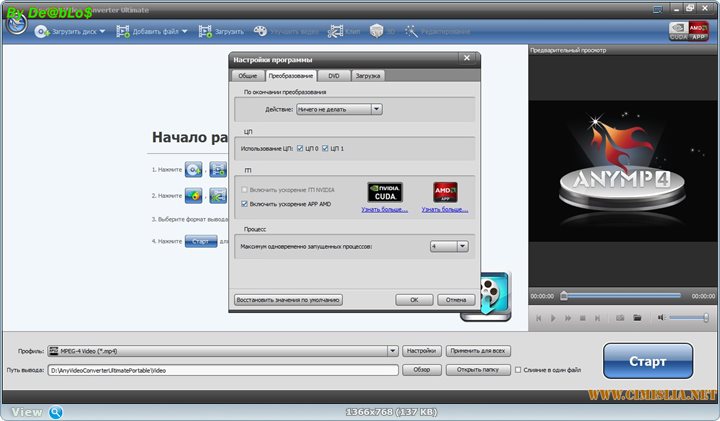
Task: Toggle the ЦП 0 checkbox
Action: pyautogui.click(x=300, y=148)
